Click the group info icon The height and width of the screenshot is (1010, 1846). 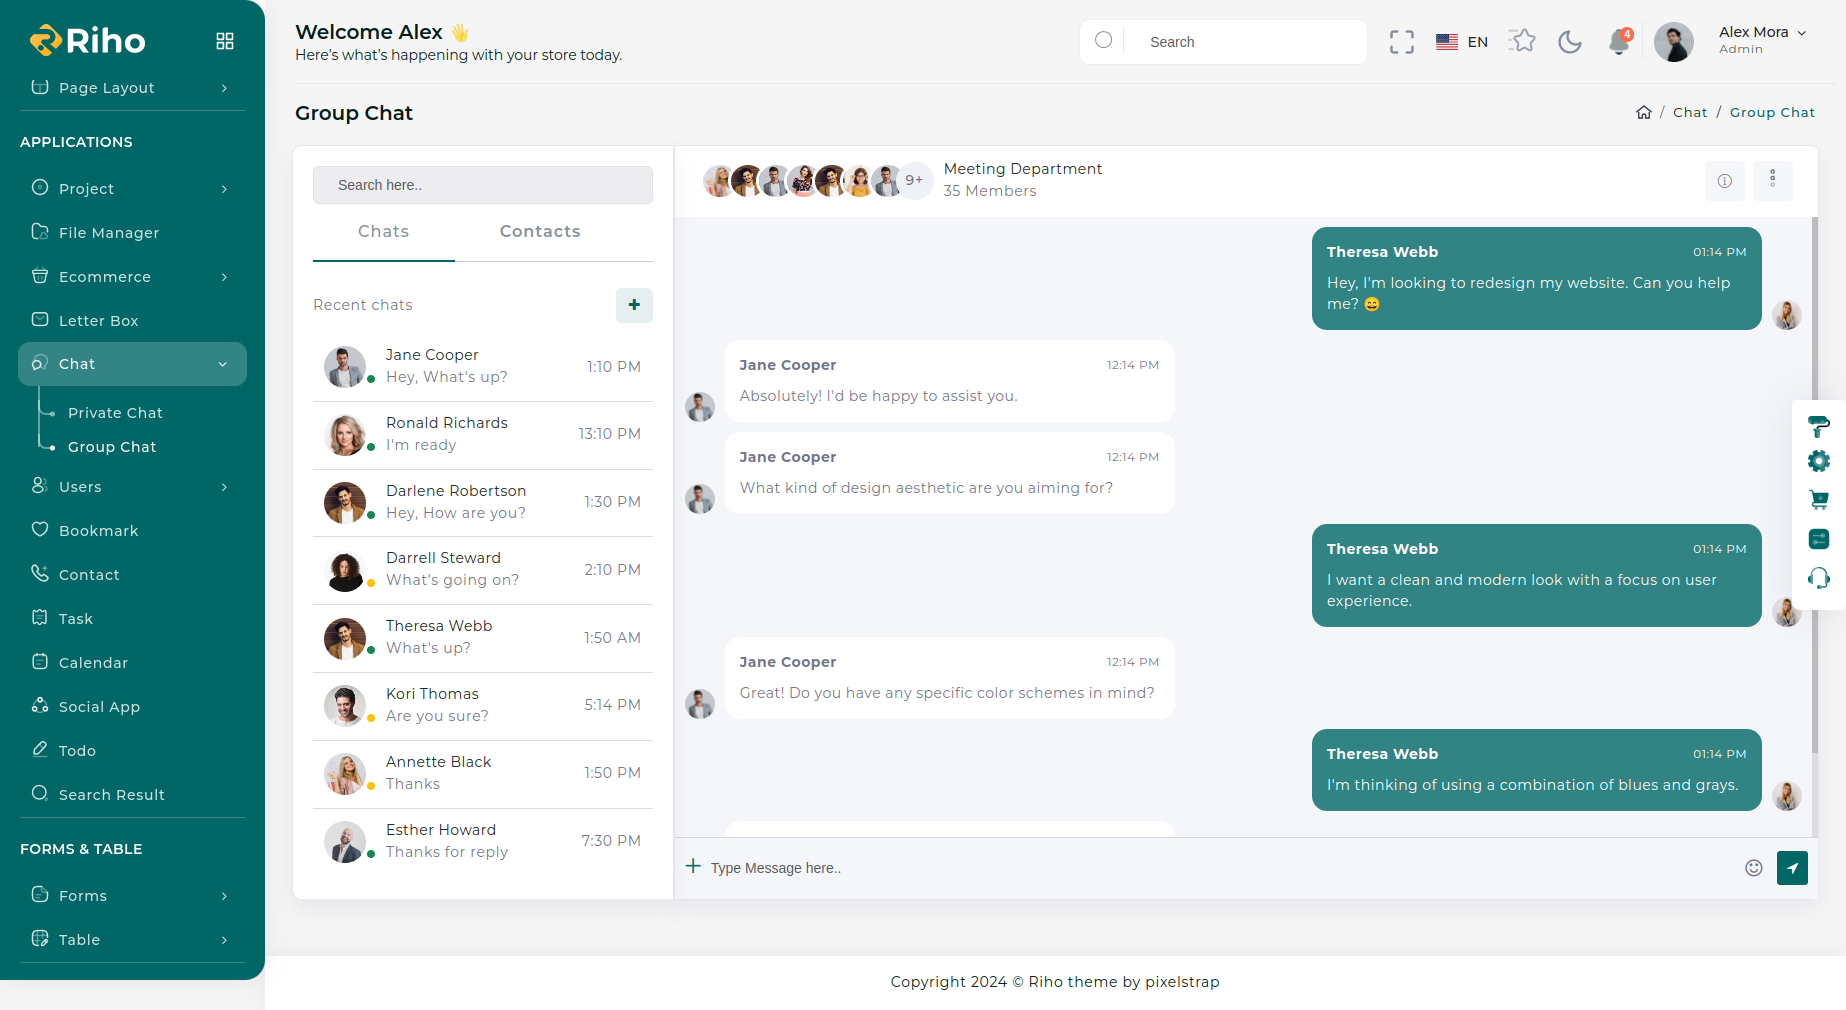[x=1724, y=181]
